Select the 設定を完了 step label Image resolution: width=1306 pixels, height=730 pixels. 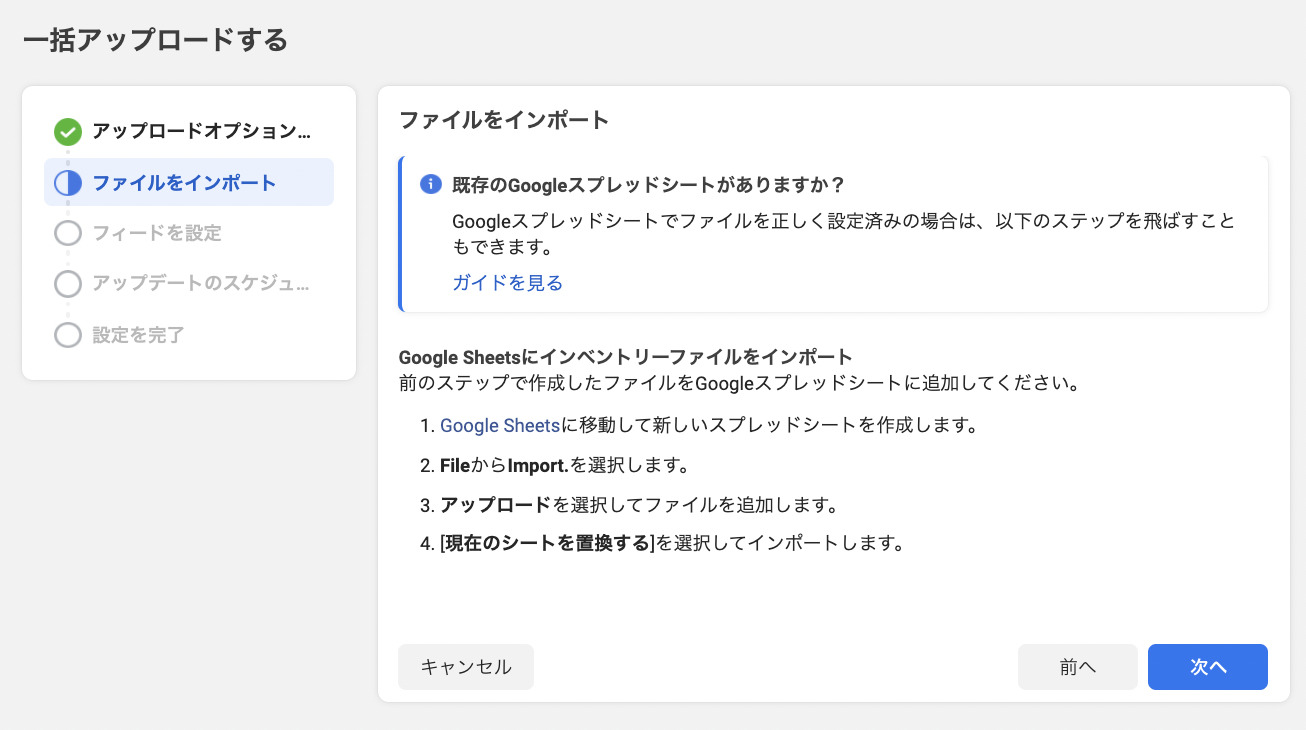(x=138, y=335)
